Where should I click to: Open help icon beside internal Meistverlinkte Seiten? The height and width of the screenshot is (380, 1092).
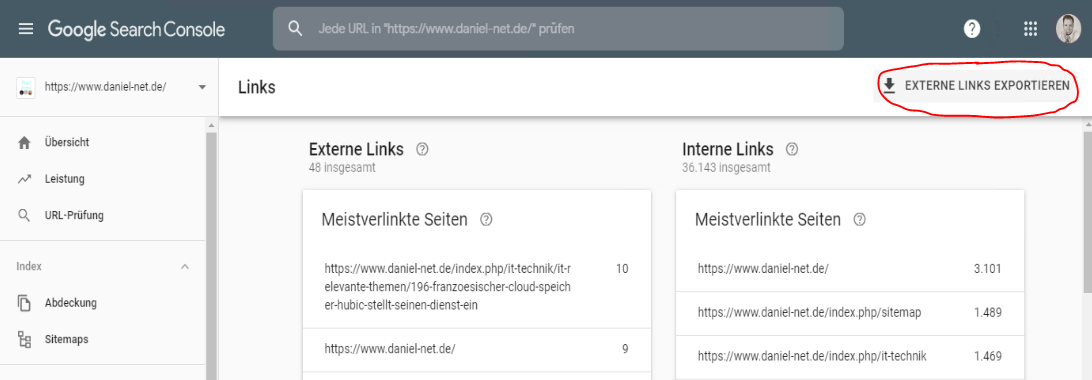(x=860, y=220)
